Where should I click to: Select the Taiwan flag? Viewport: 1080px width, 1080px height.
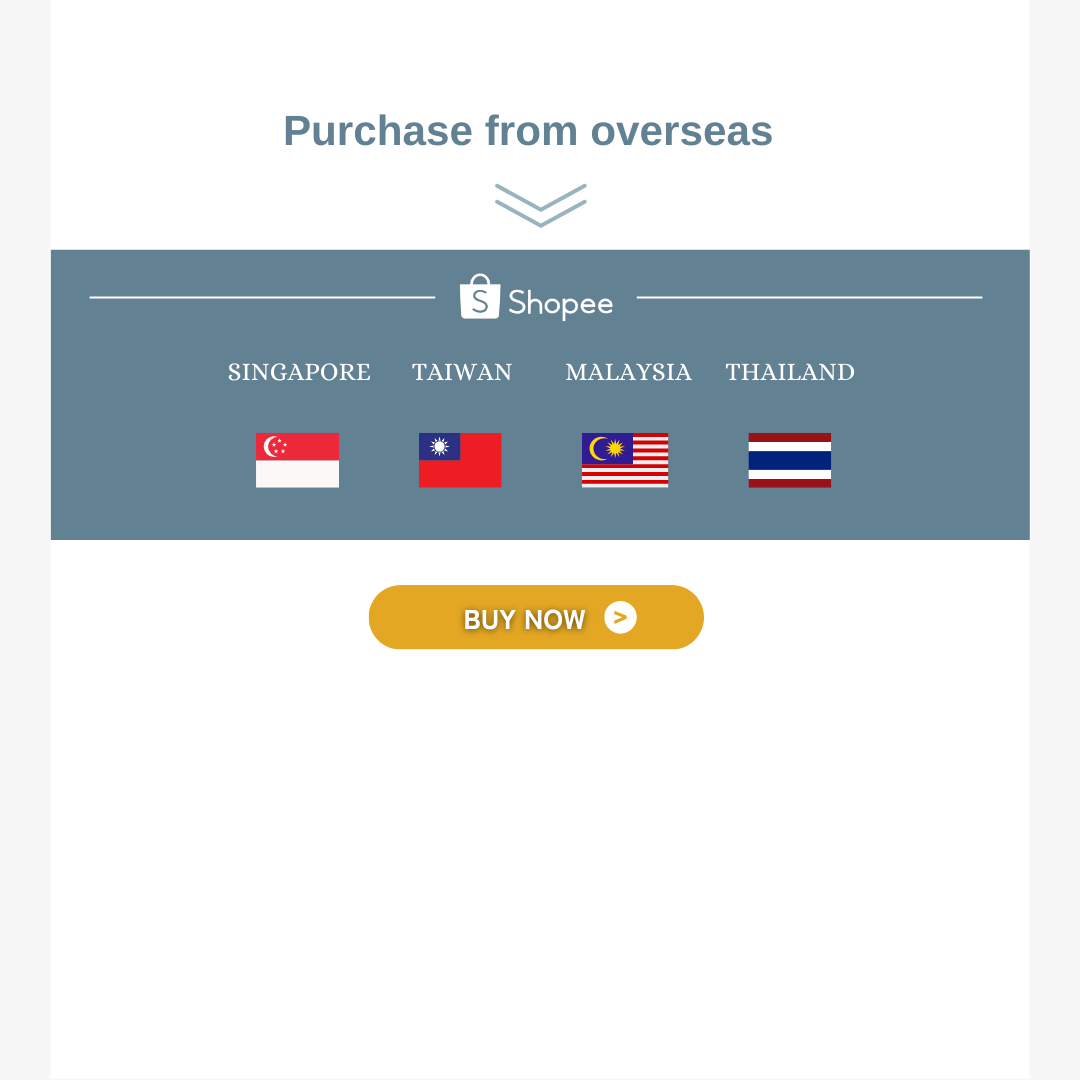tap(460, 460)
